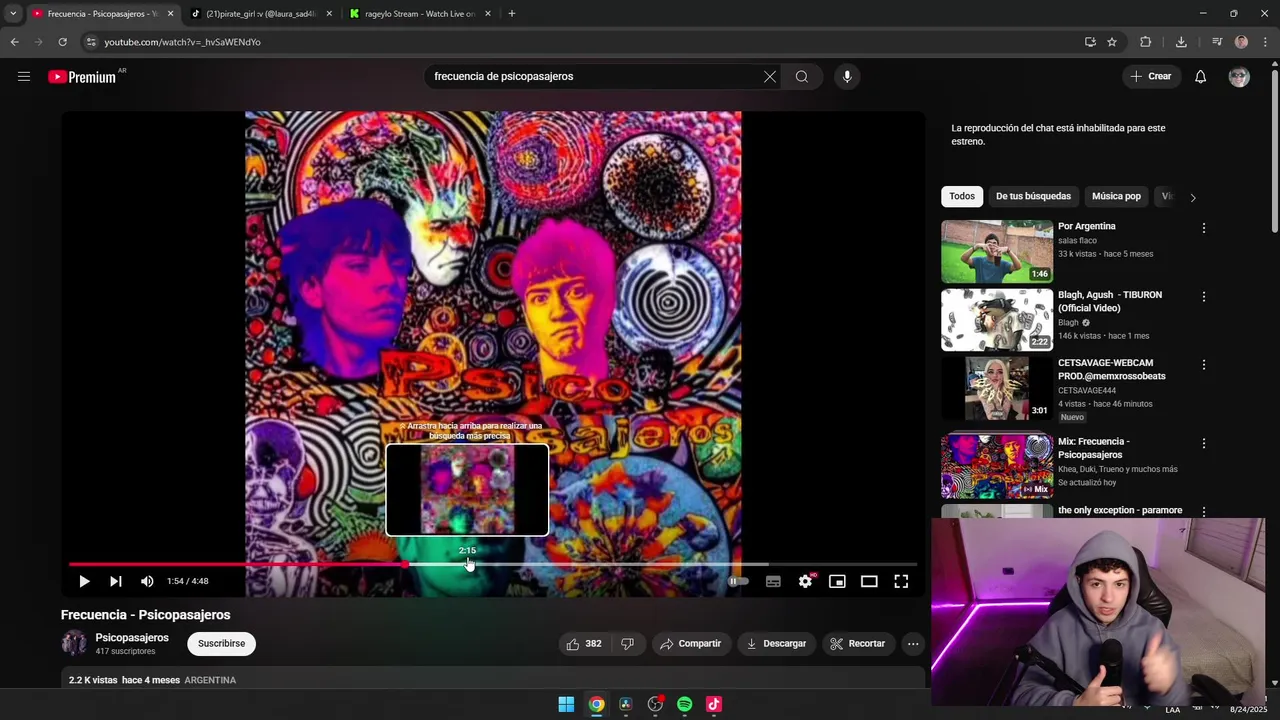Open options for CETSAVAGE-WEBCAM video

[1204, 365]
